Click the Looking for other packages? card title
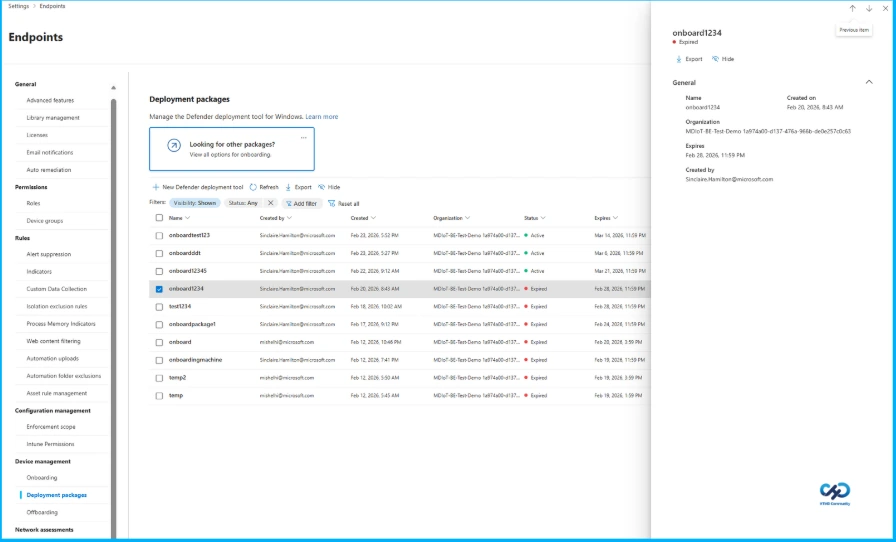This screenshot has width=896, height=542. click(x=232, y=145)
